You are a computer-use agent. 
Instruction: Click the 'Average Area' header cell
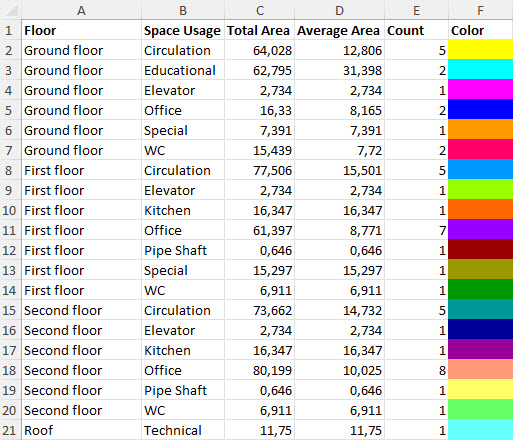tap(339, 30)
